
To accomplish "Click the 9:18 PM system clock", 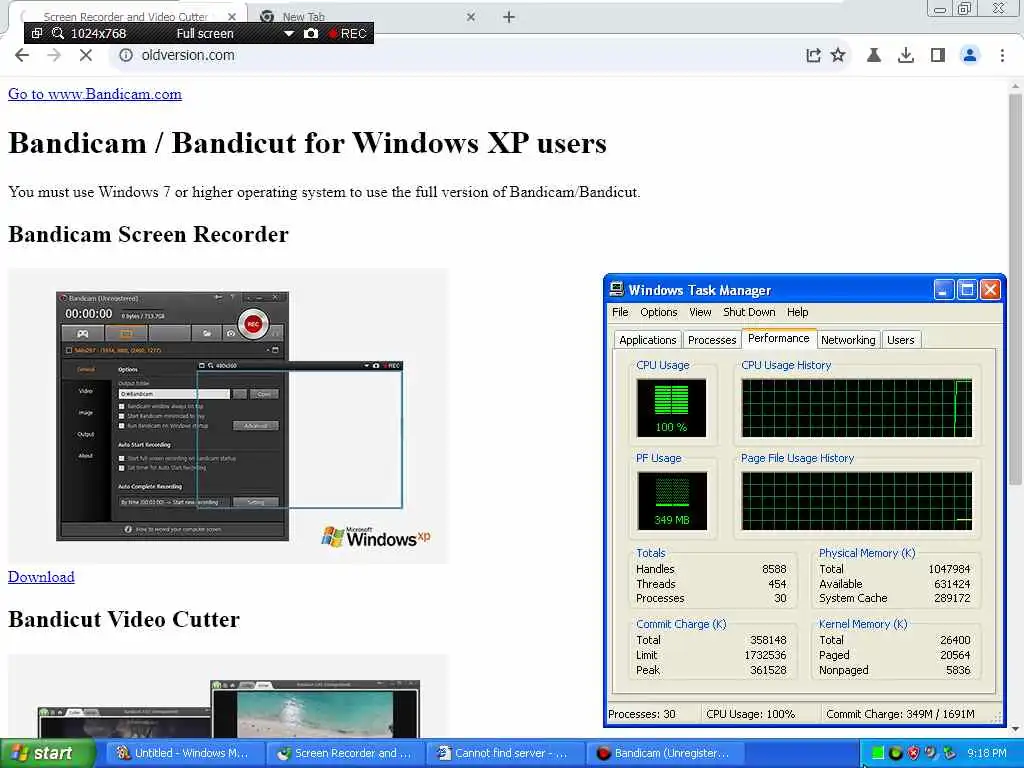I will pyautogui.click(x=986, y=753).
